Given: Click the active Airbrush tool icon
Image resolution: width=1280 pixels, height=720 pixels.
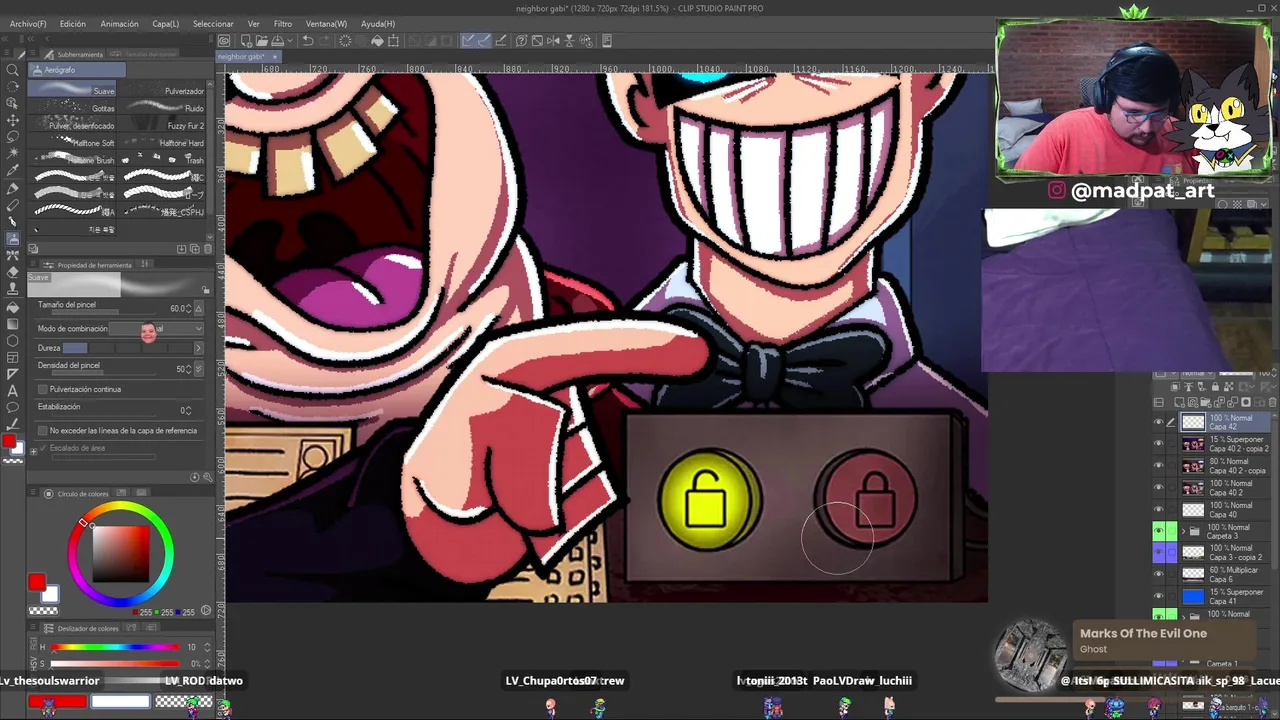Looking at the screenshot, I should (13, 239).
